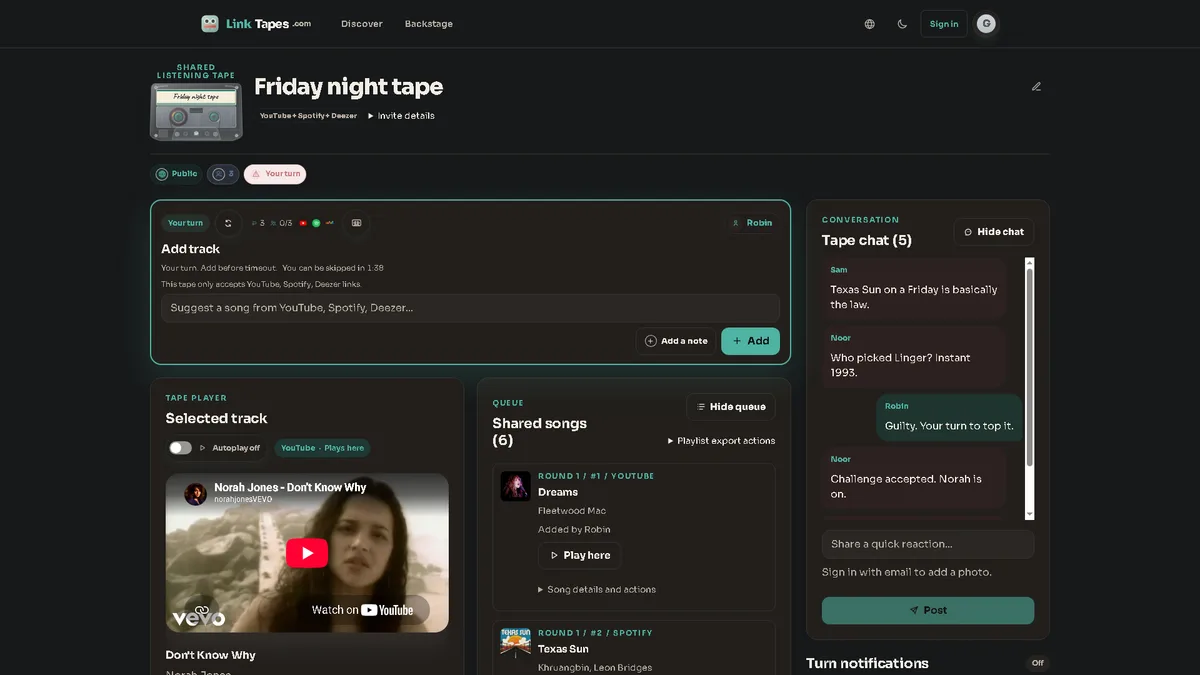The image size is (1200, 675).
Task: Select Sam's Texas Sun chat message
Action: pos(914,289)
